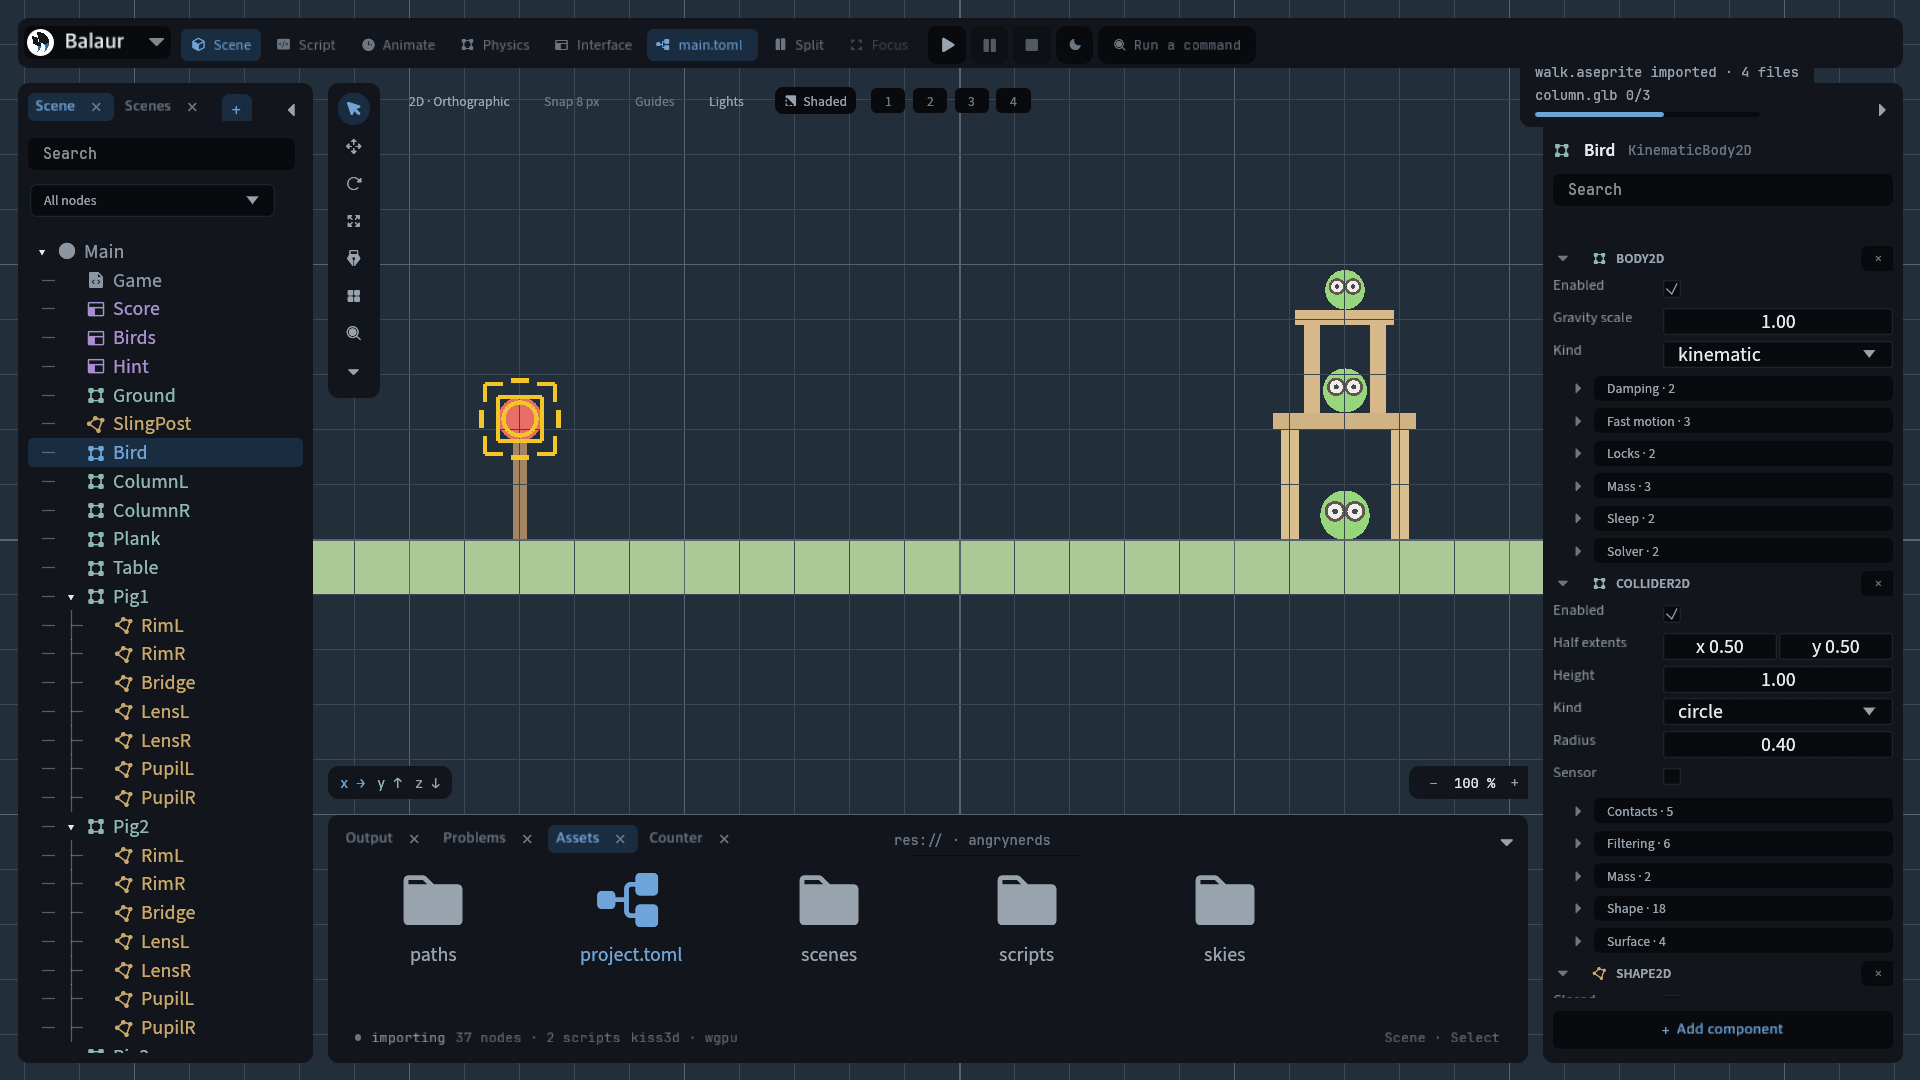Pause the running scene

tap(989, 45)
